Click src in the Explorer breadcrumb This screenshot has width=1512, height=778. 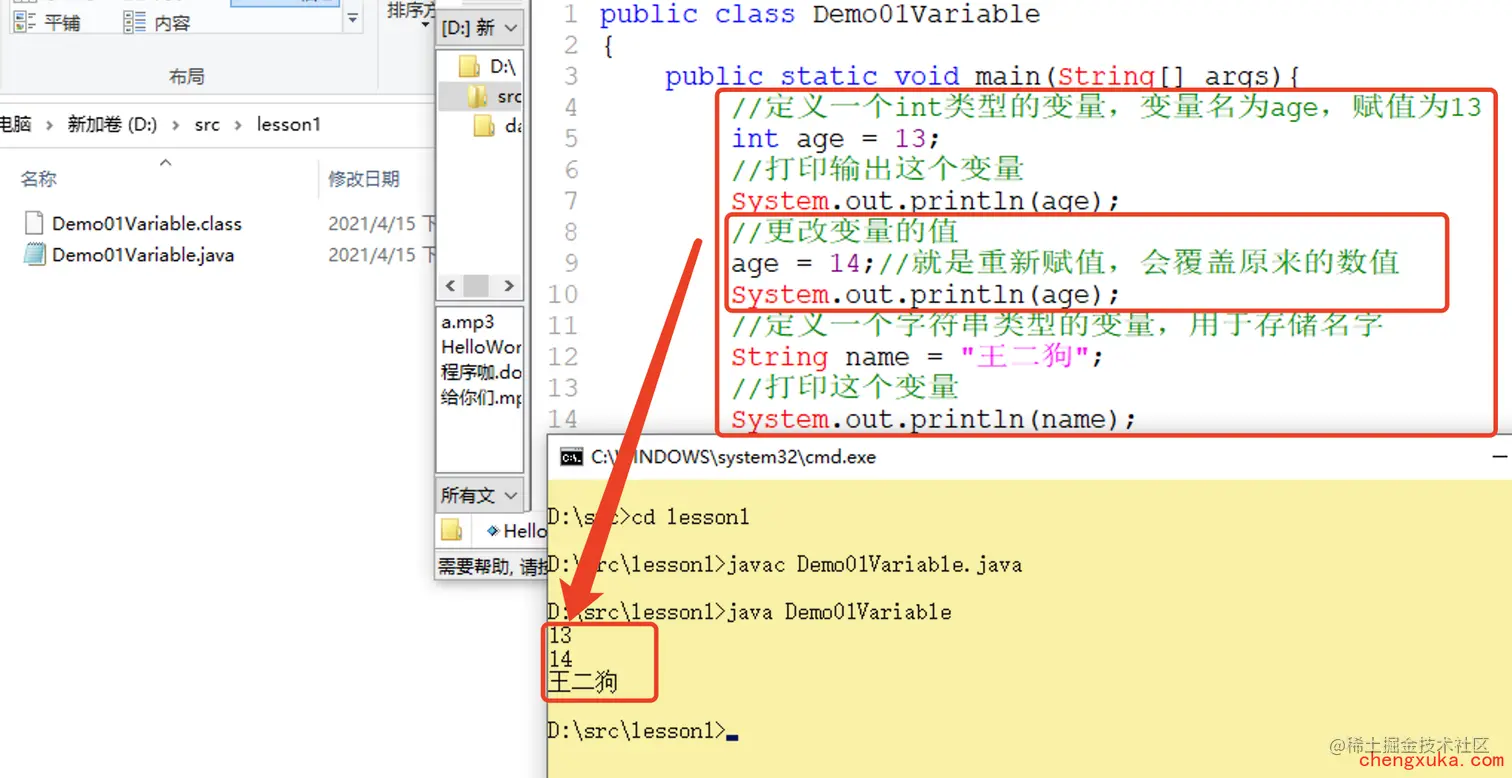click(x=207, y=125)
